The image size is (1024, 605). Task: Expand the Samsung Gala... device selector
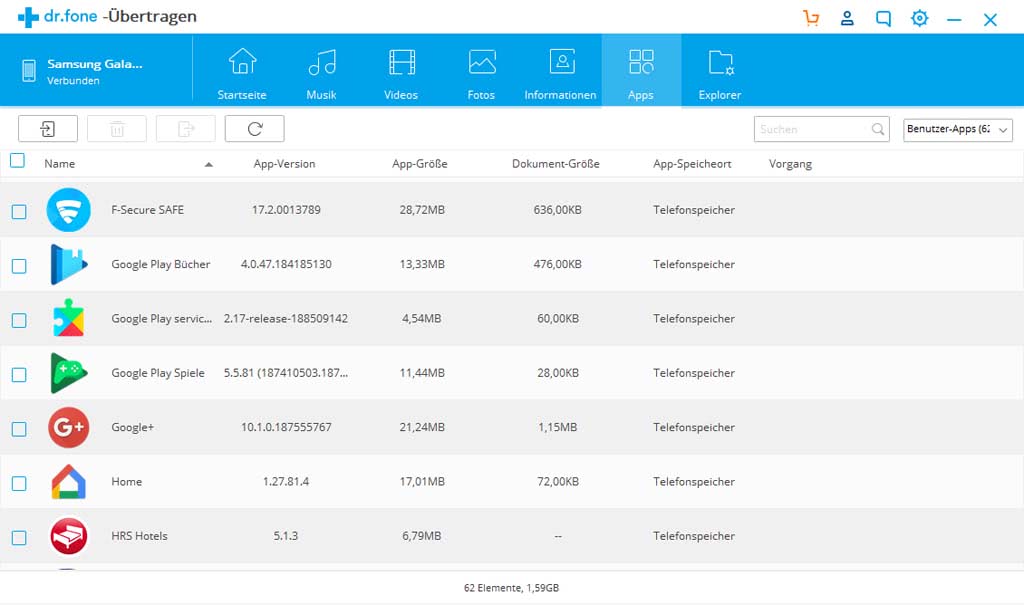95,69
